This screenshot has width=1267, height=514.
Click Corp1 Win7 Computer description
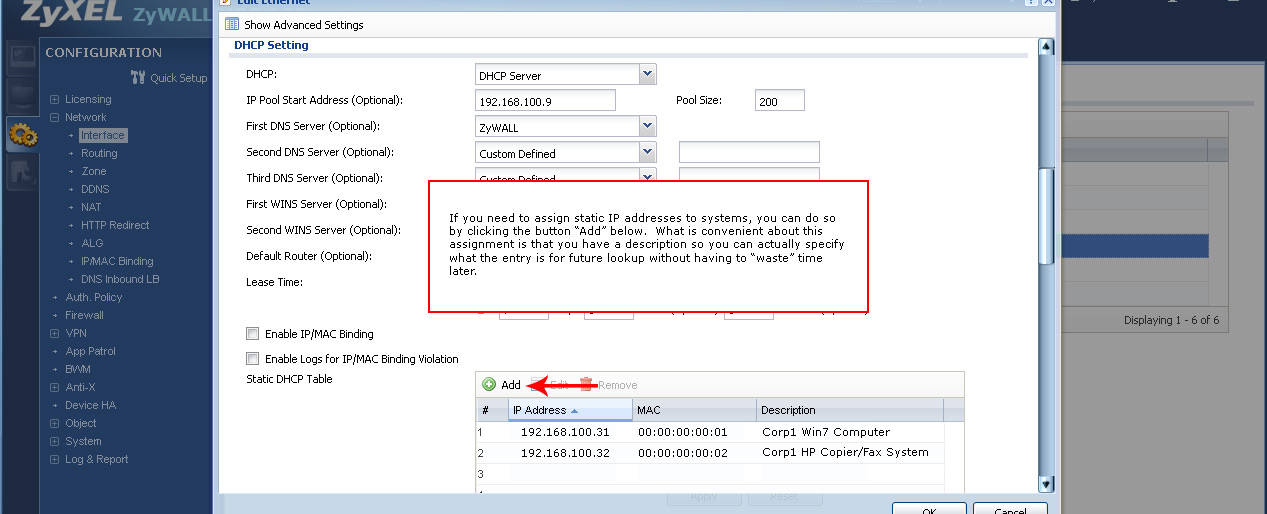(826, 432)
